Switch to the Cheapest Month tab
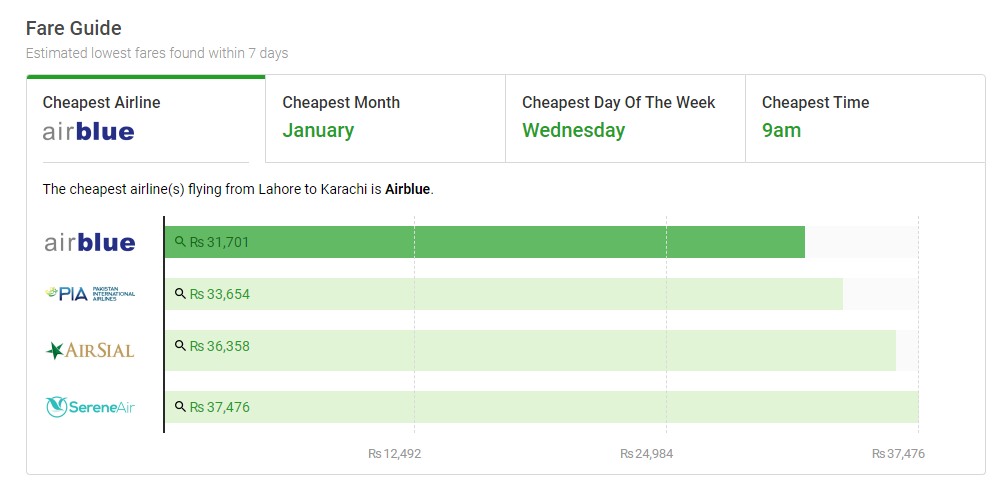 (385, 118)
